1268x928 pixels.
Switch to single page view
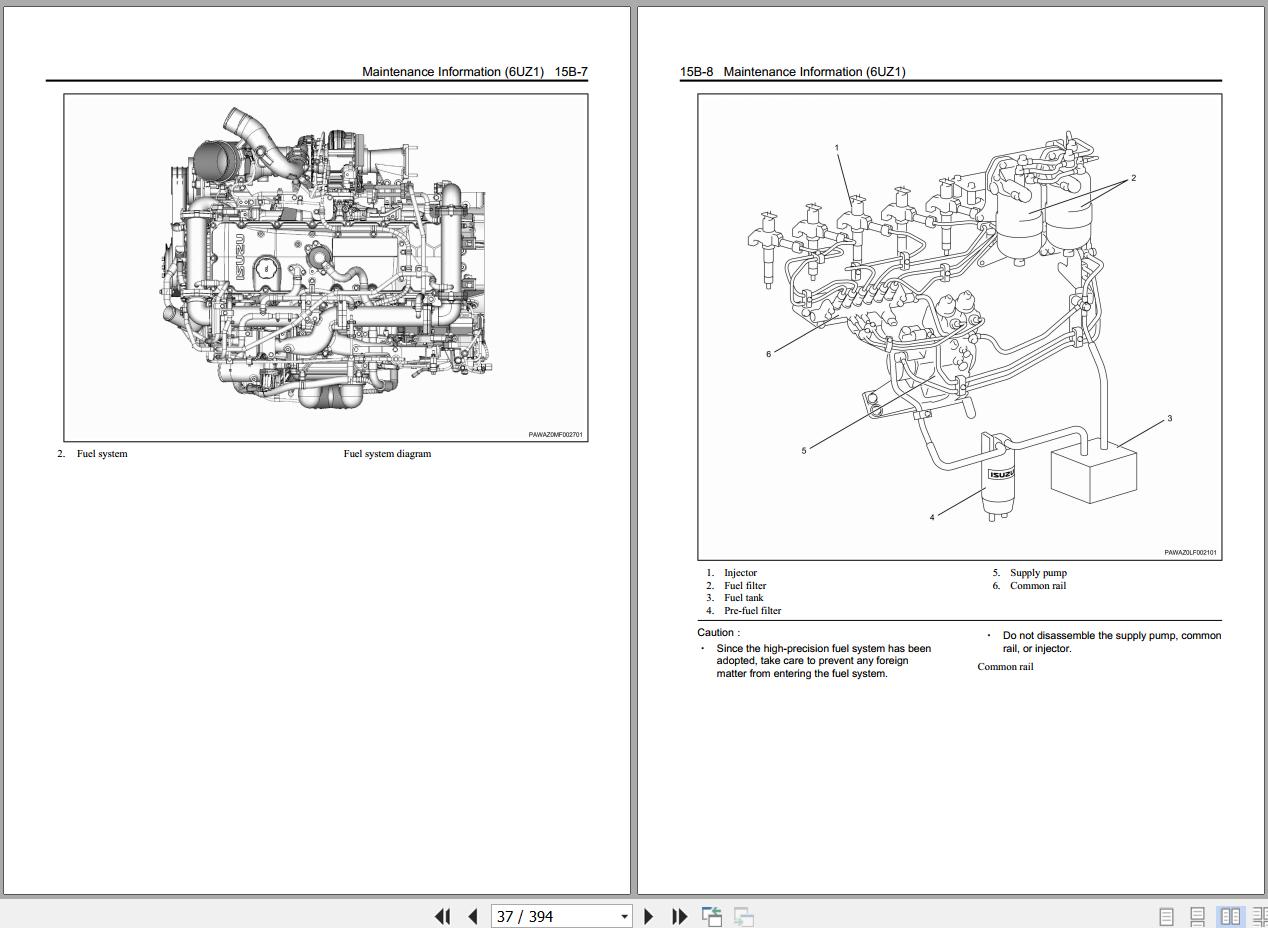click(x=1166, y=916)
